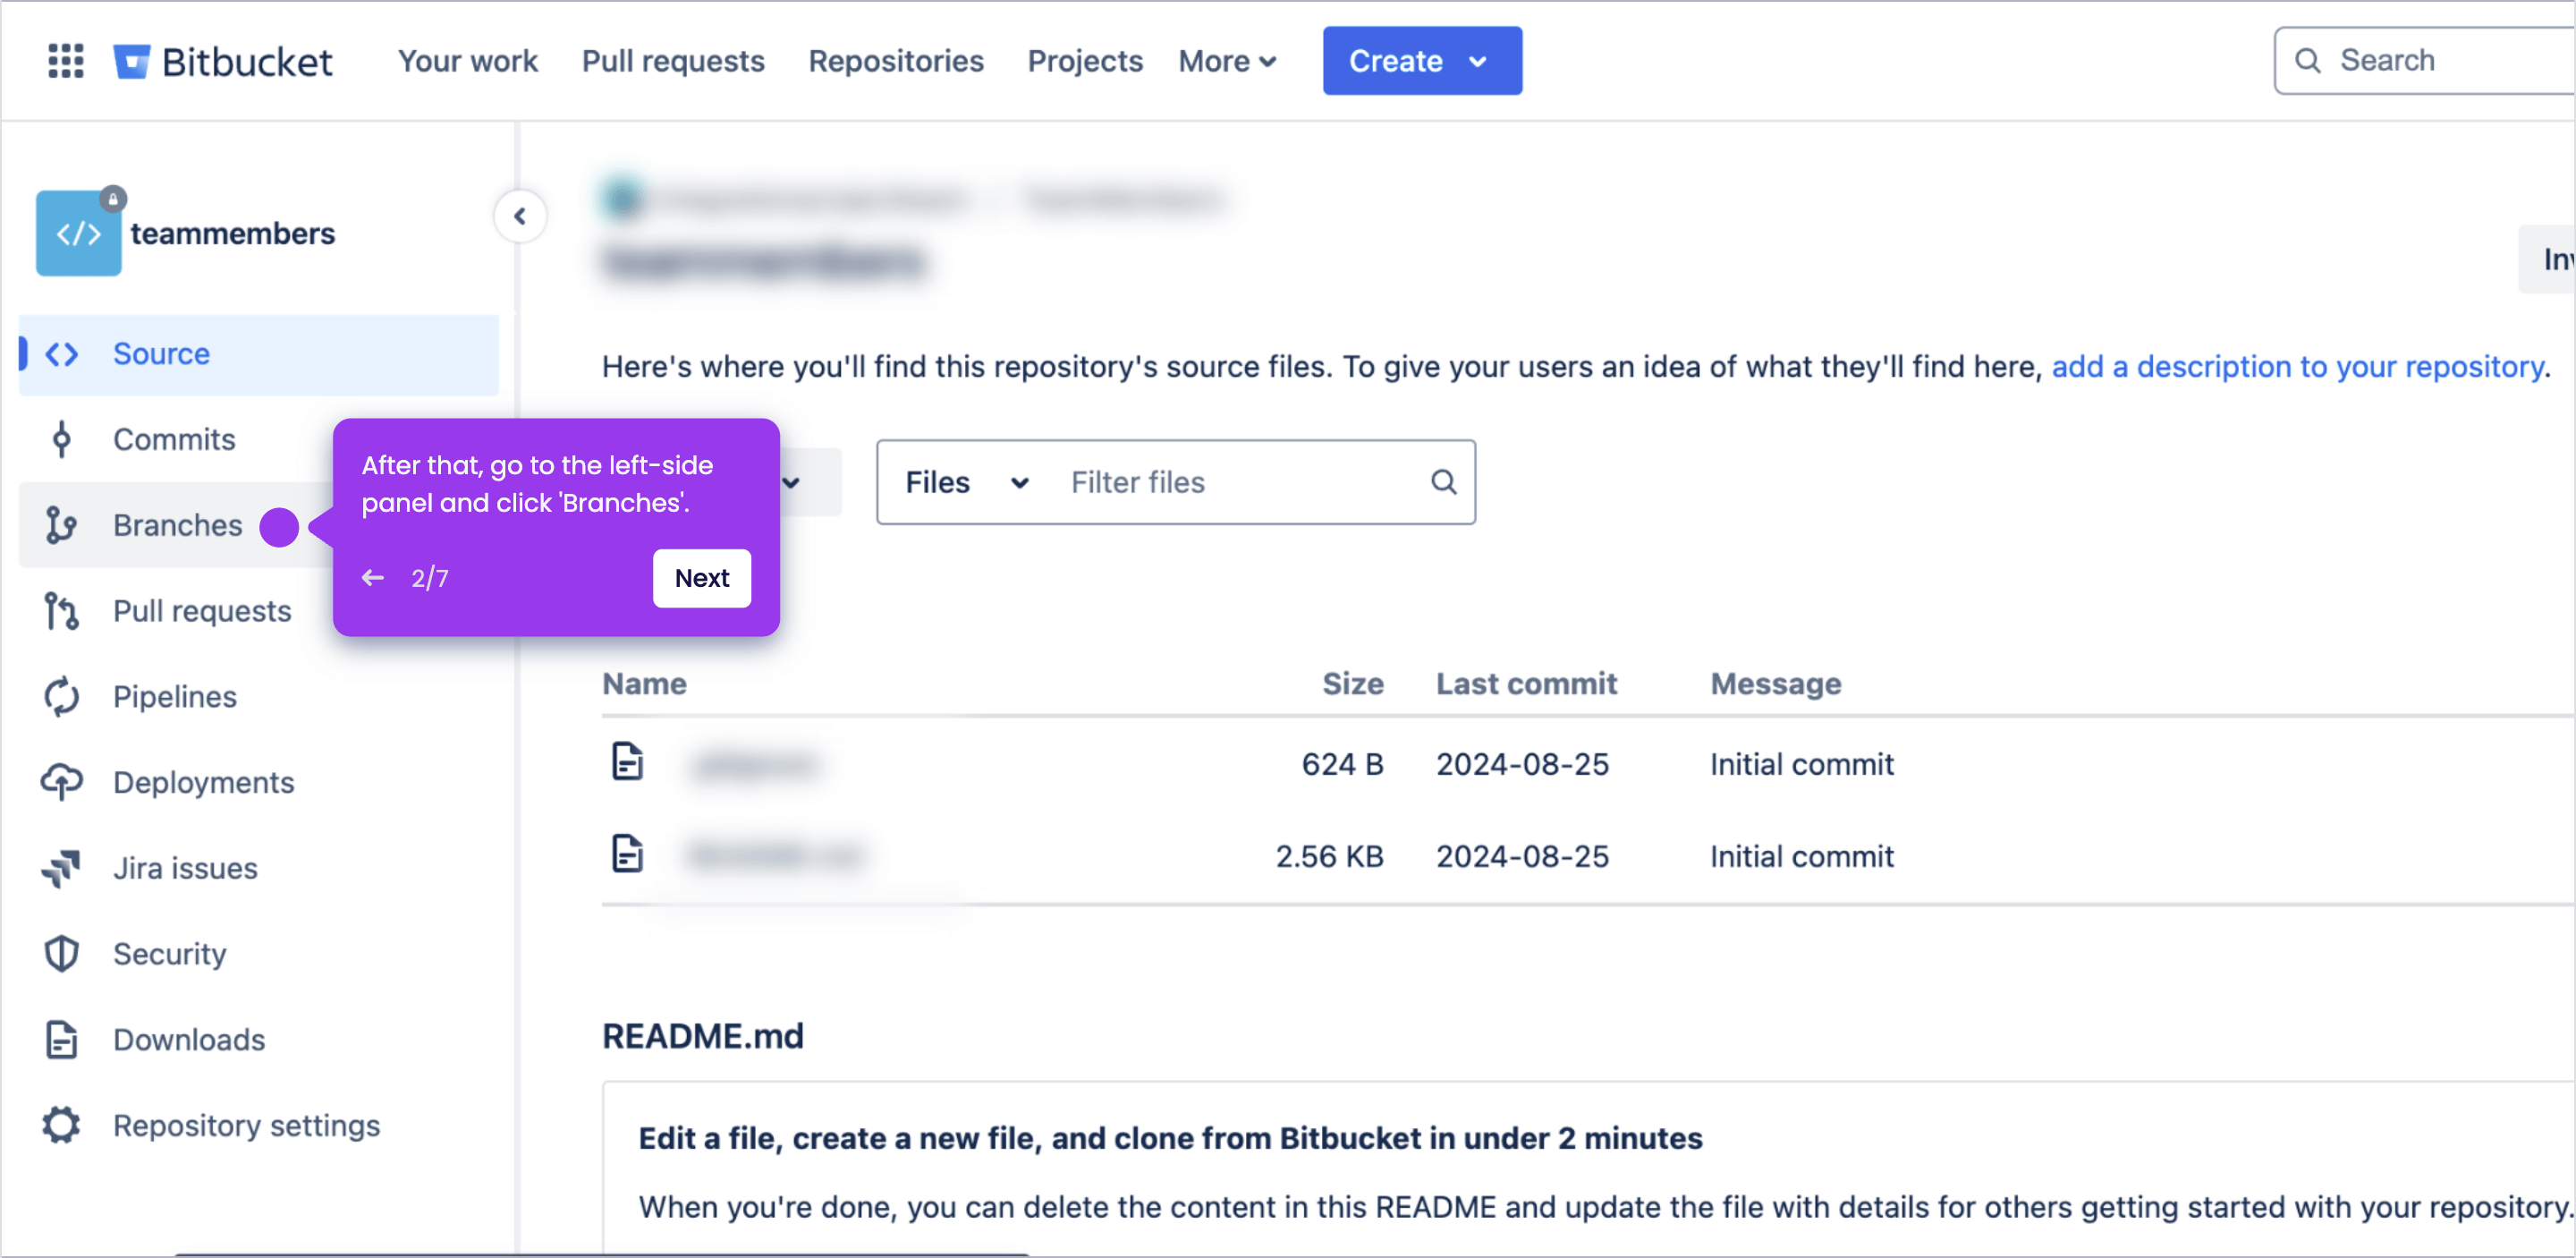
Task: Click the file icon of the 2.56 KB file
Action: click(628, 854)
